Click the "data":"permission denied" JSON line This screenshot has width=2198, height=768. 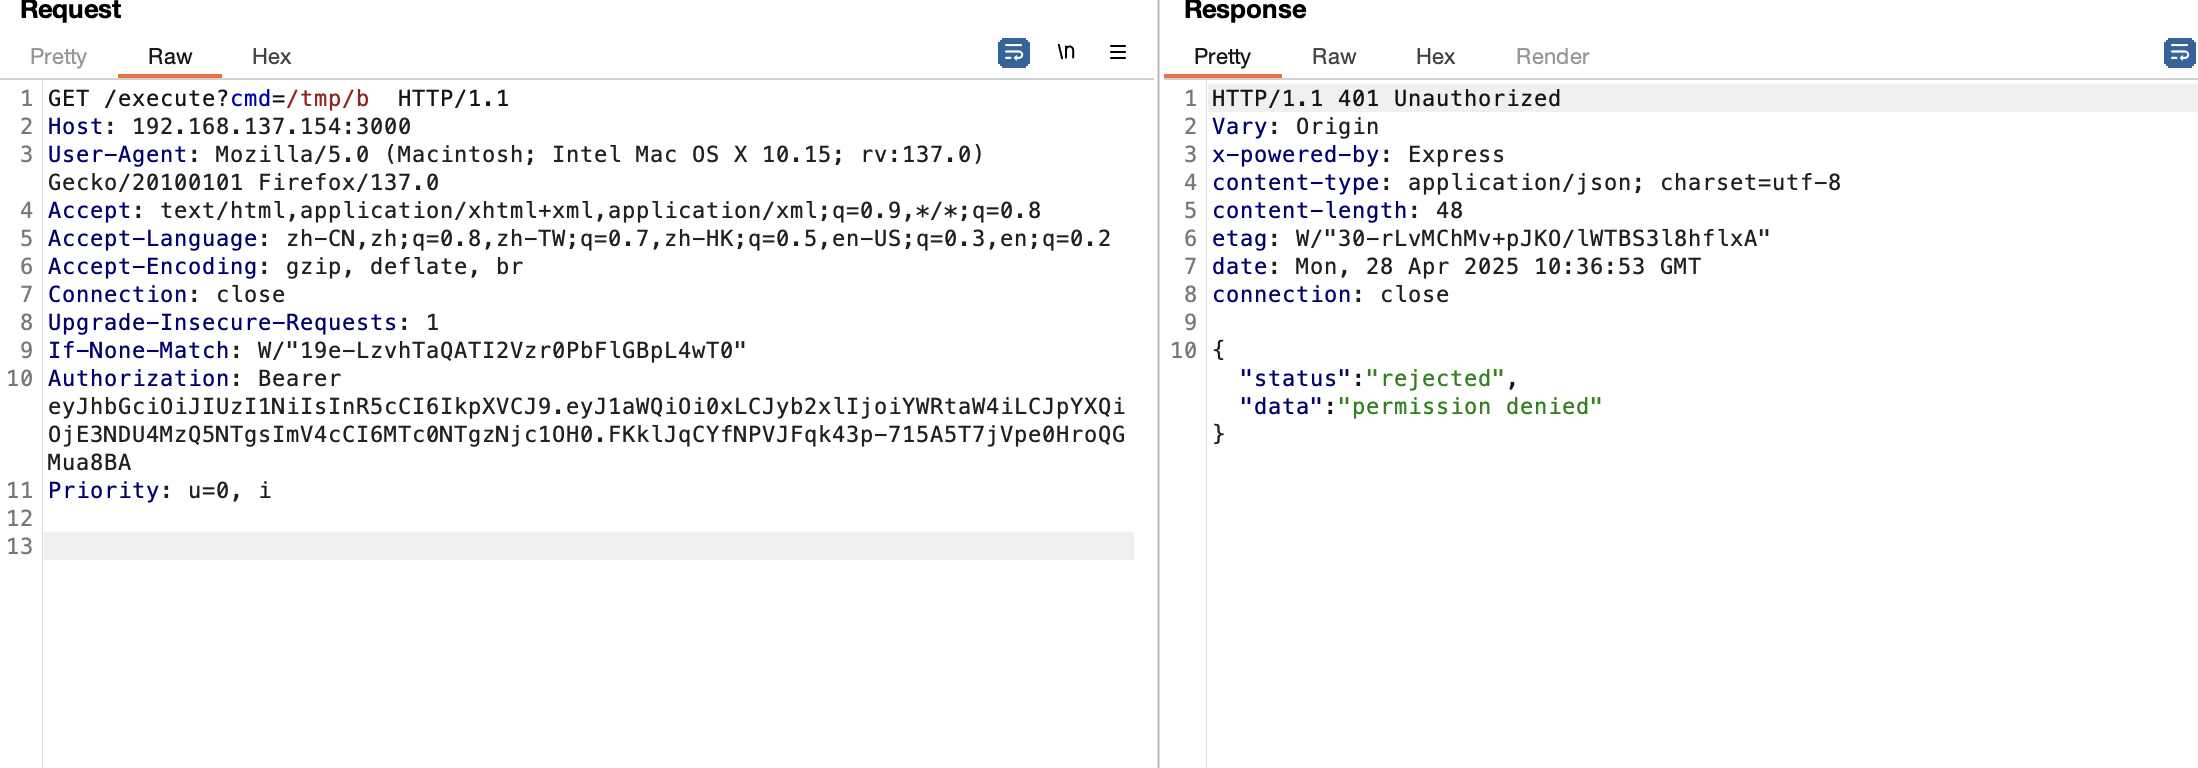pos(1420,406)
